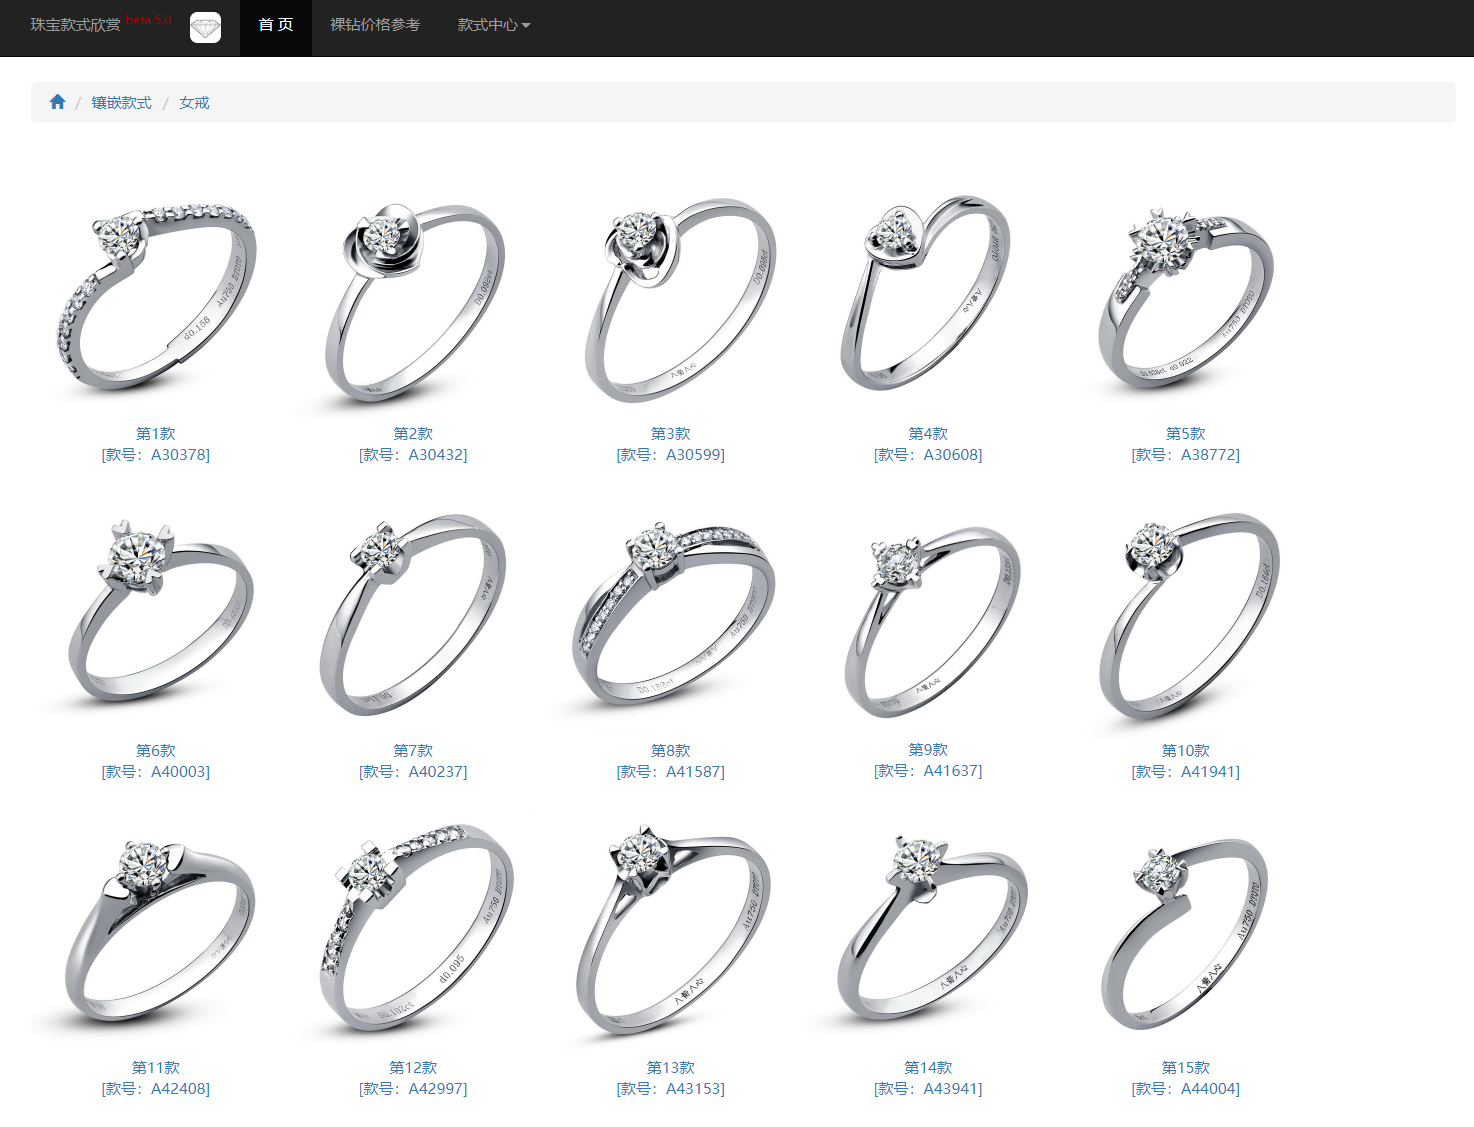Open ring image of style A30432
This screenshot has width=1474, height=1127.
(x=413, y=297)
